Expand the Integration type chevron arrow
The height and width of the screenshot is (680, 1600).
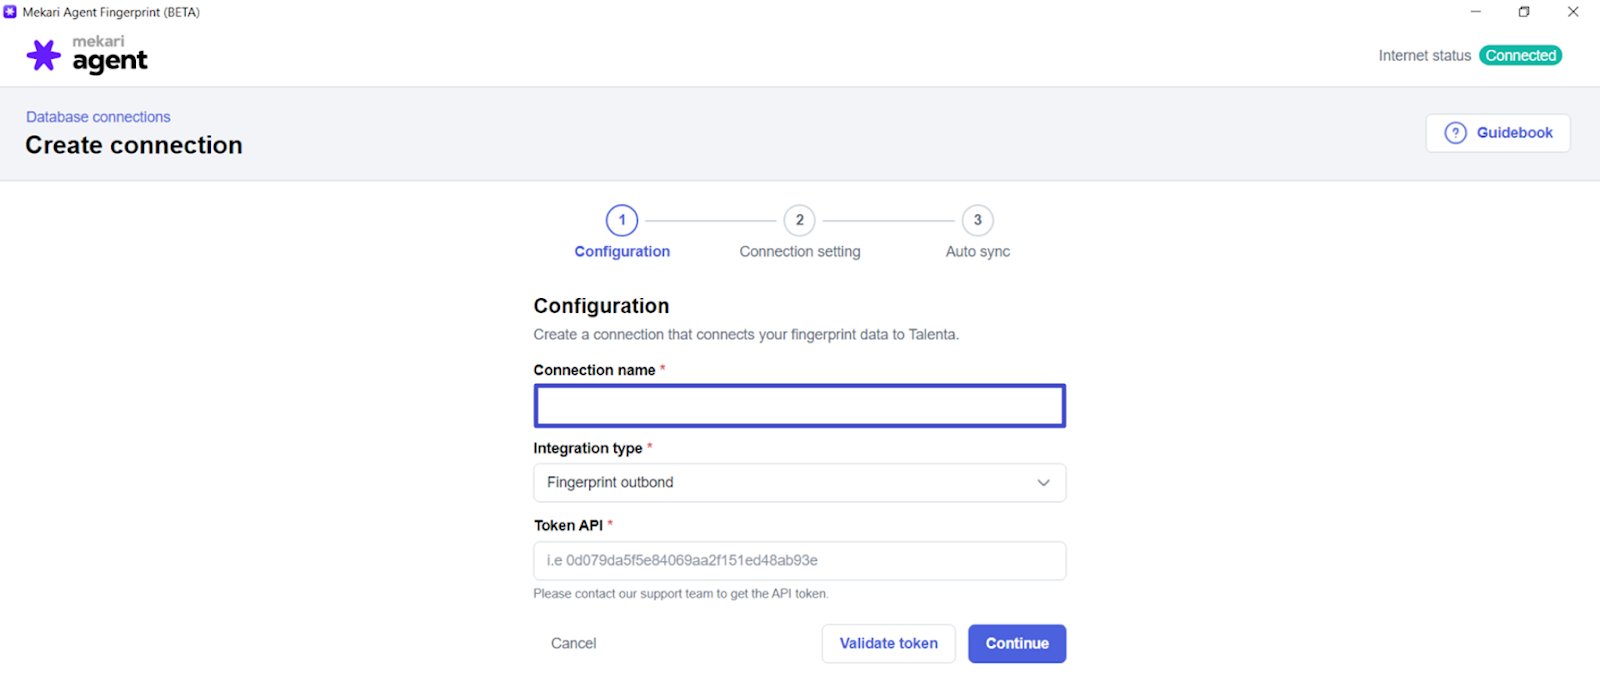click(1043, 483)
